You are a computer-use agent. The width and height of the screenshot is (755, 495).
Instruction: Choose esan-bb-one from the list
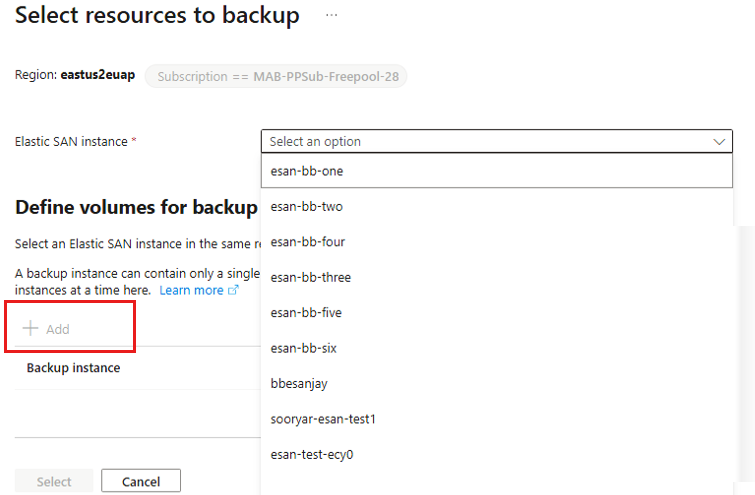click(496, 171)
